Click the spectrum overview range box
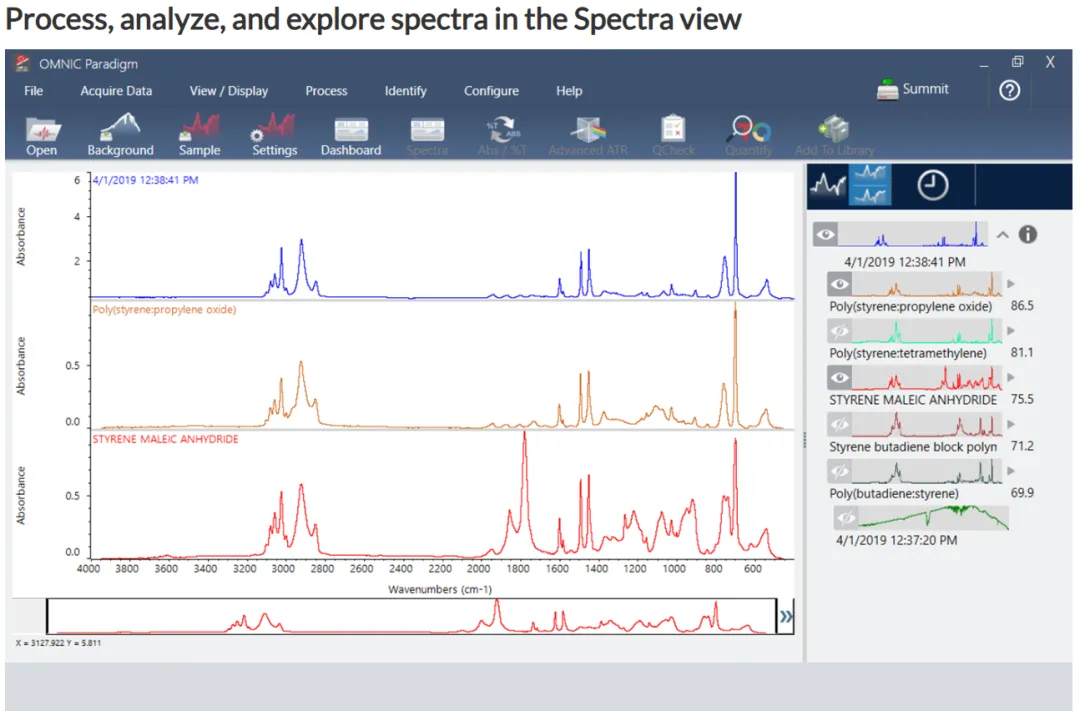This screenshot has width=1080, height=711. [x=411, y=617]
